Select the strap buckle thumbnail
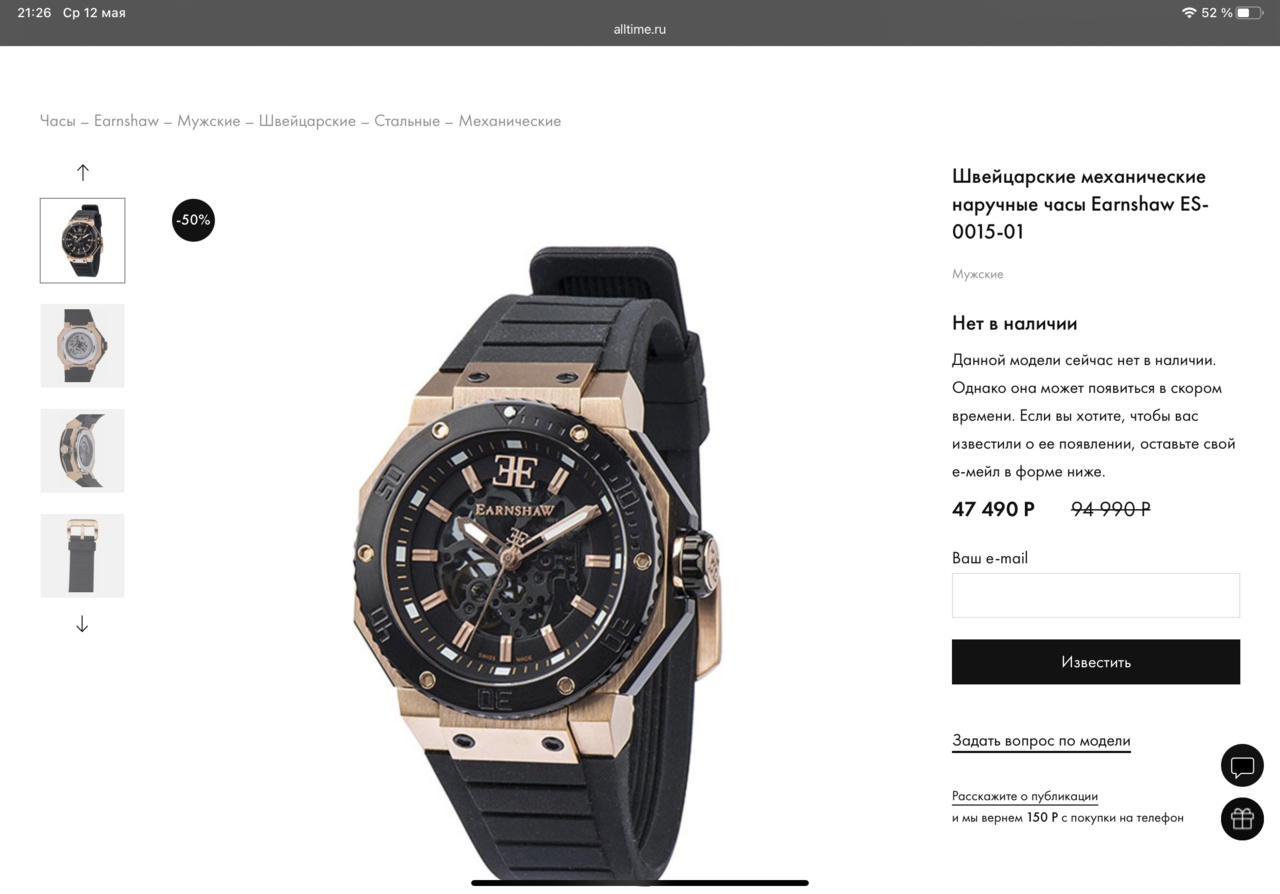 point(83,555)
